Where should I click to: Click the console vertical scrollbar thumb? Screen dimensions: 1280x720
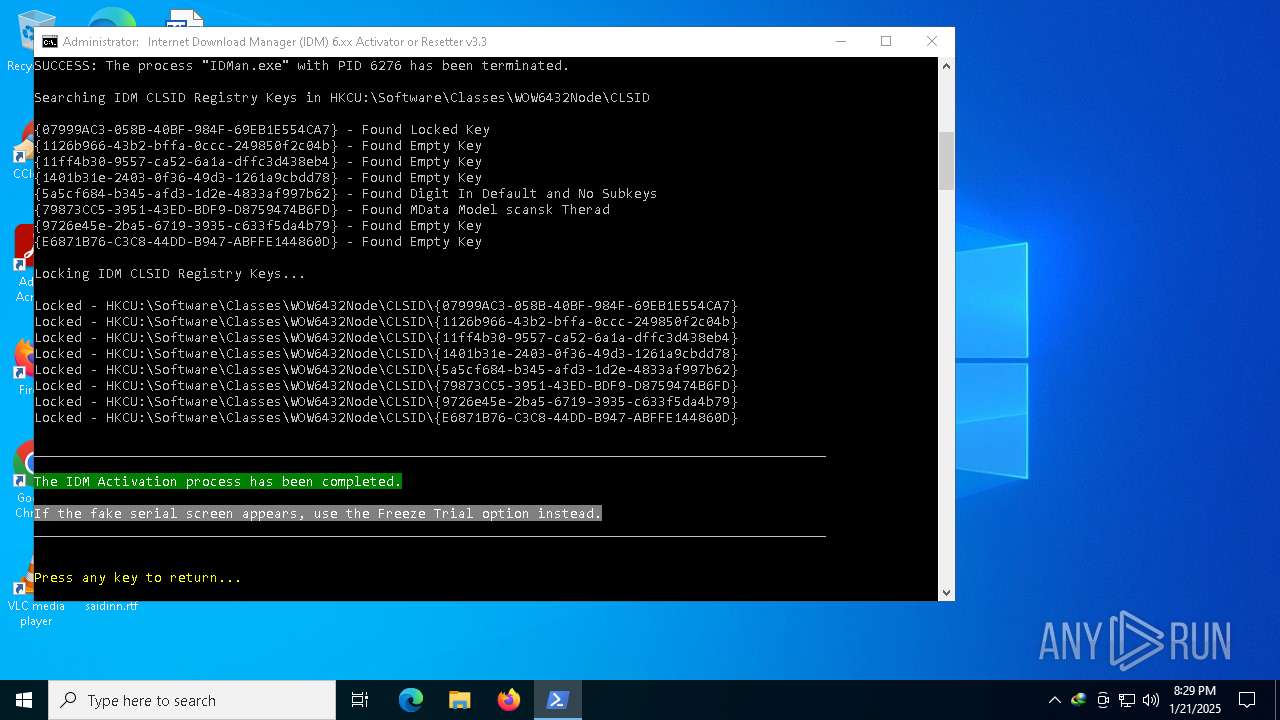(x=946, y=160)
